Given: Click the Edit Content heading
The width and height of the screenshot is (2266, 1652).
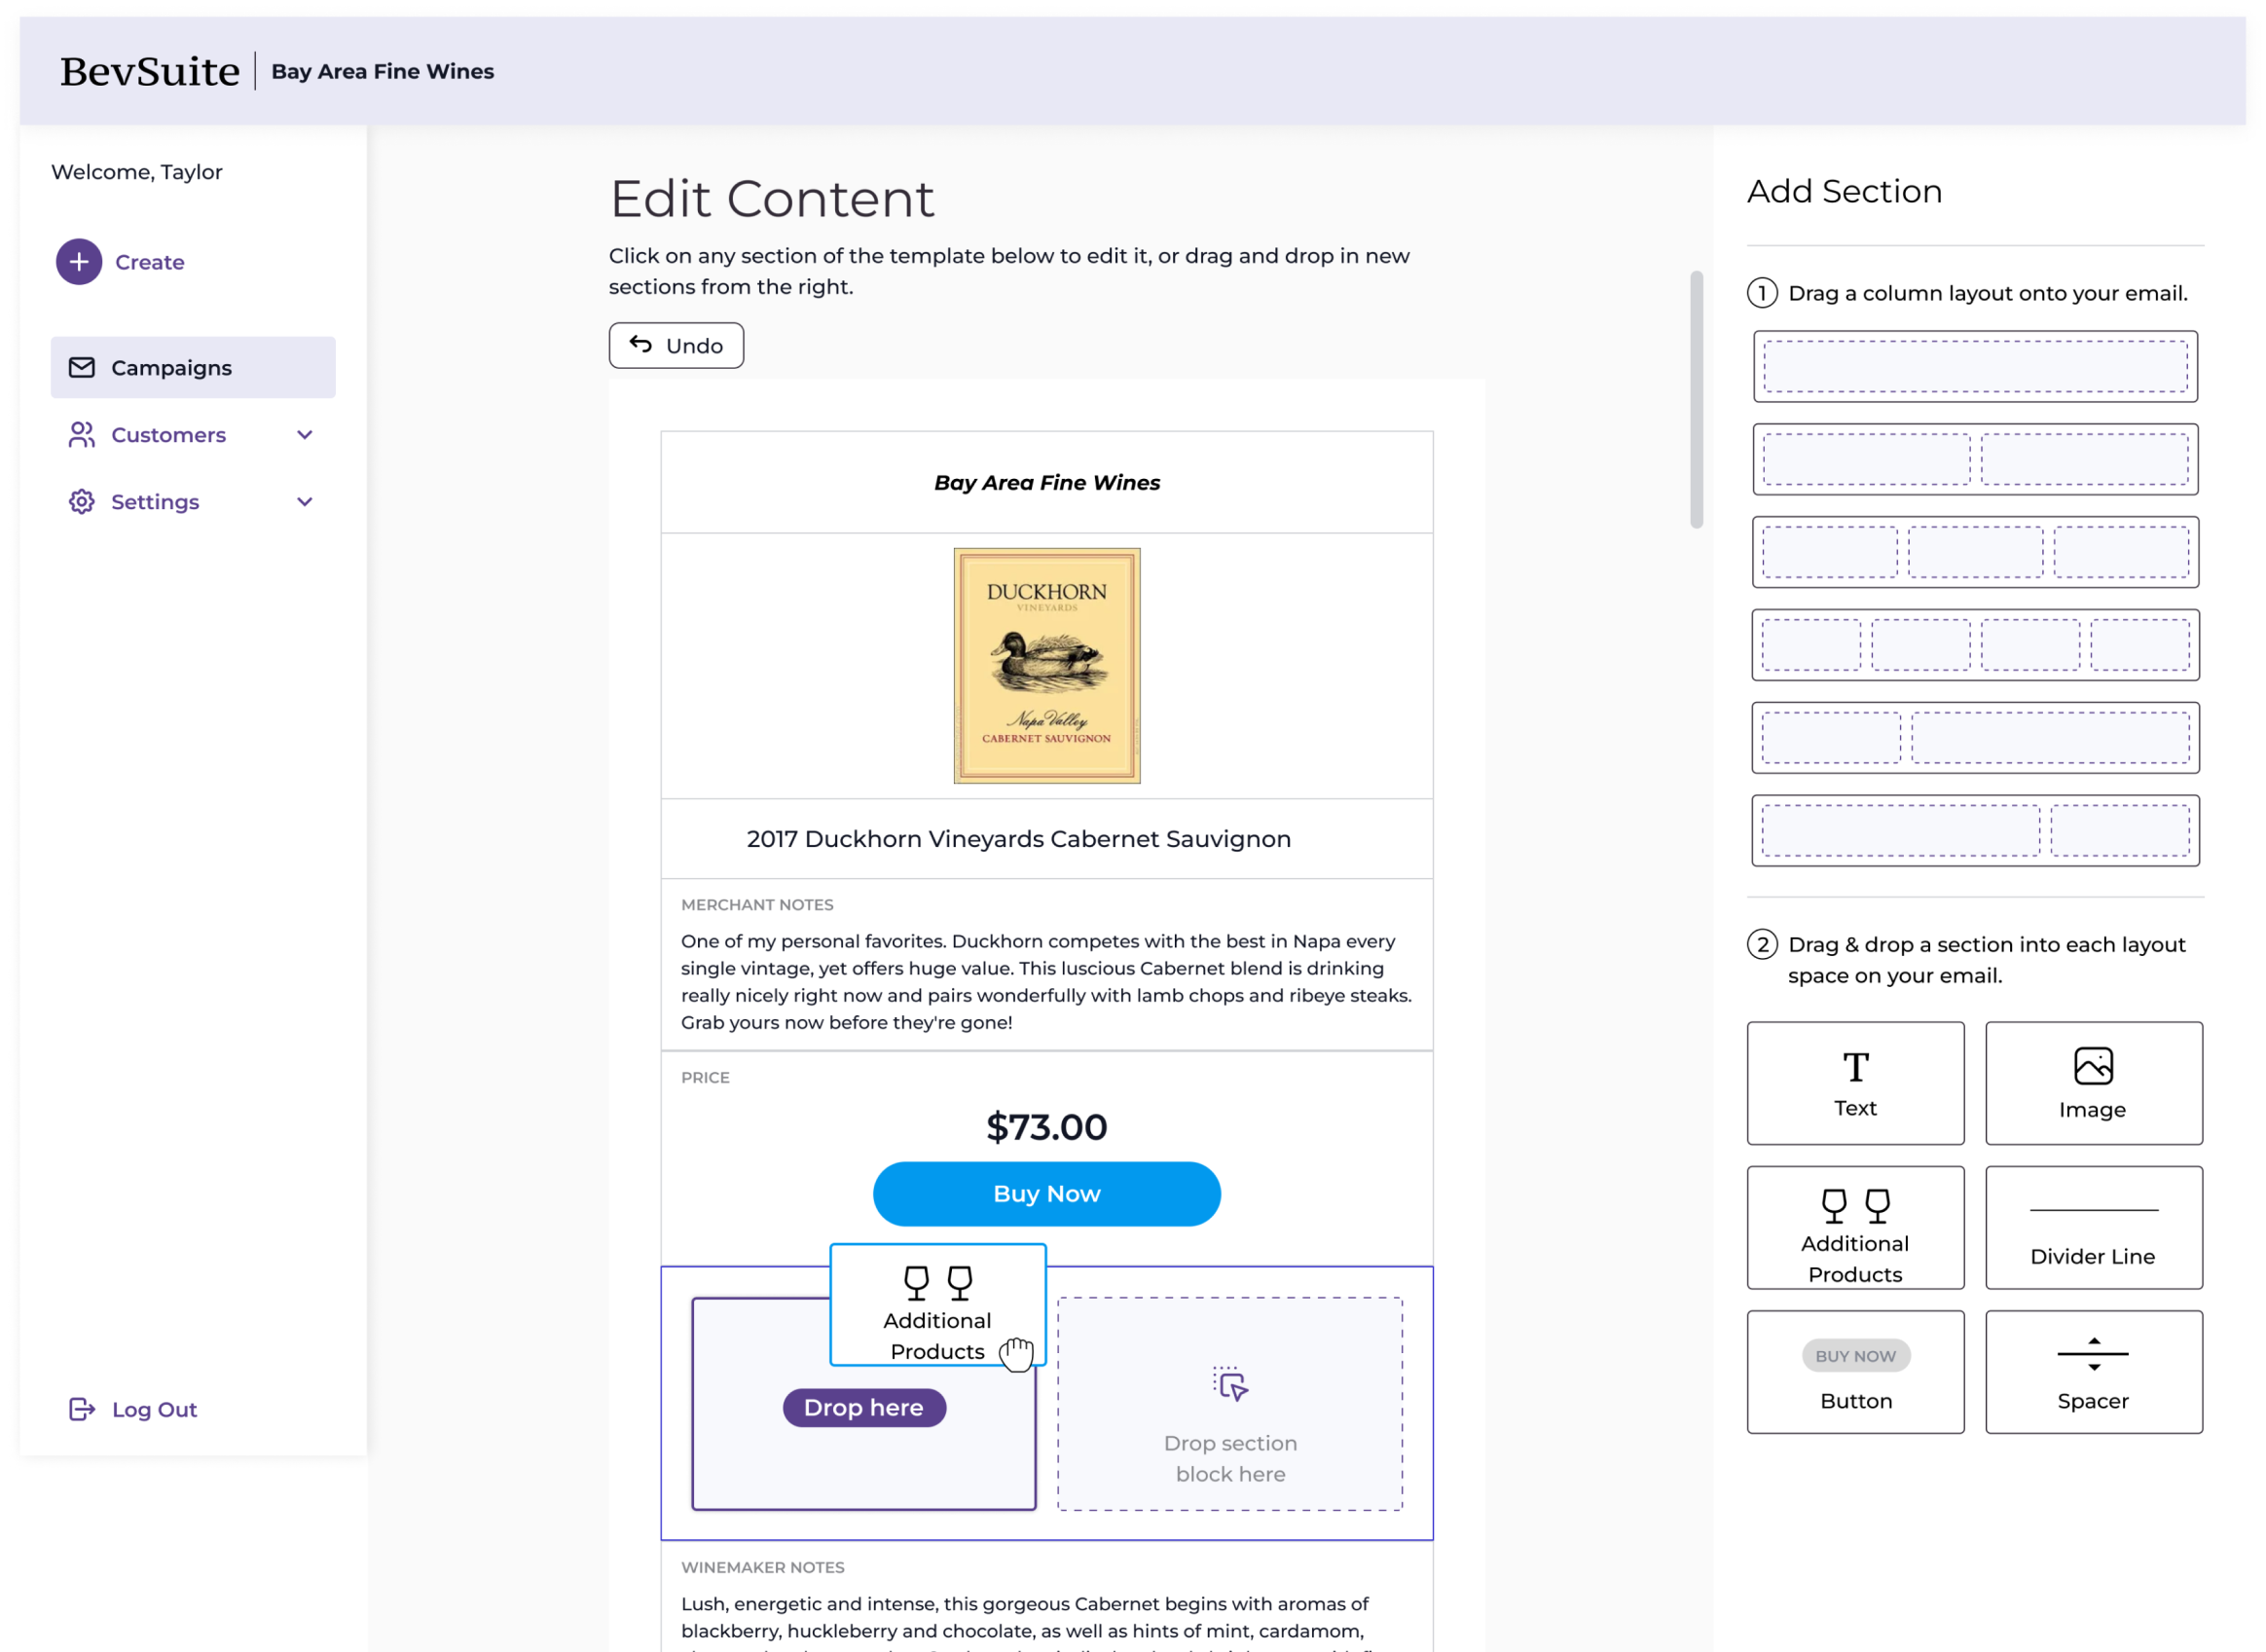Looking at the screenshot, I should pos(772,198).
